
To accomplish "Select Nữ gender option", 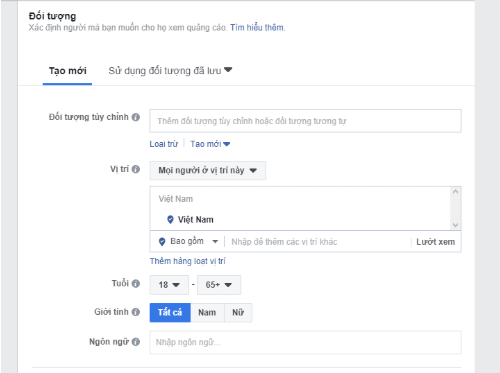I will (x=238, y=312).
